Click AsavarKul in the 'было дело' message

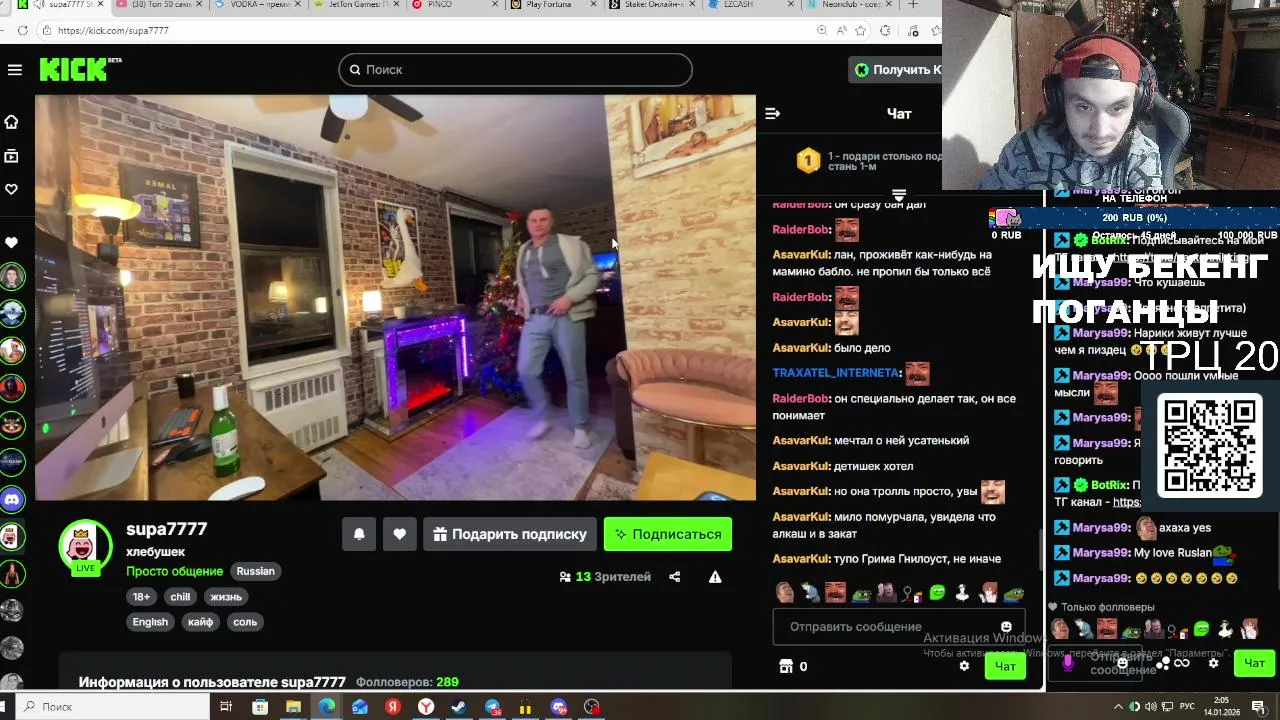coord(801,348)
